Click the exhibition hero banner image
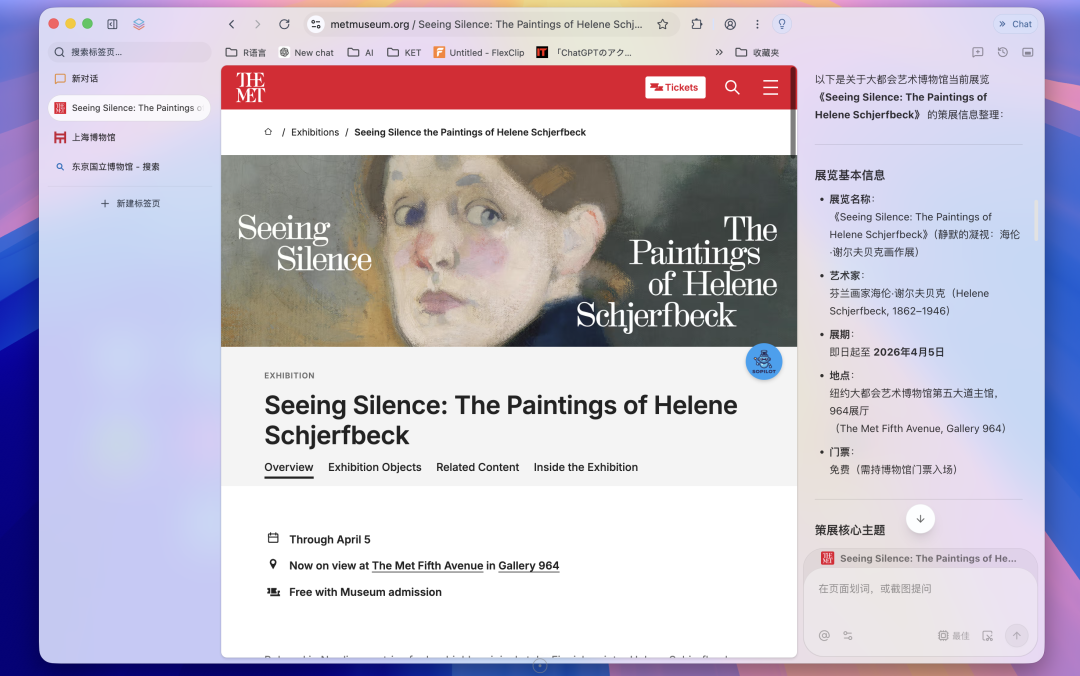The width and height of the screenshot is (1080, 676). pyautogui.click(x=509, y=251)
